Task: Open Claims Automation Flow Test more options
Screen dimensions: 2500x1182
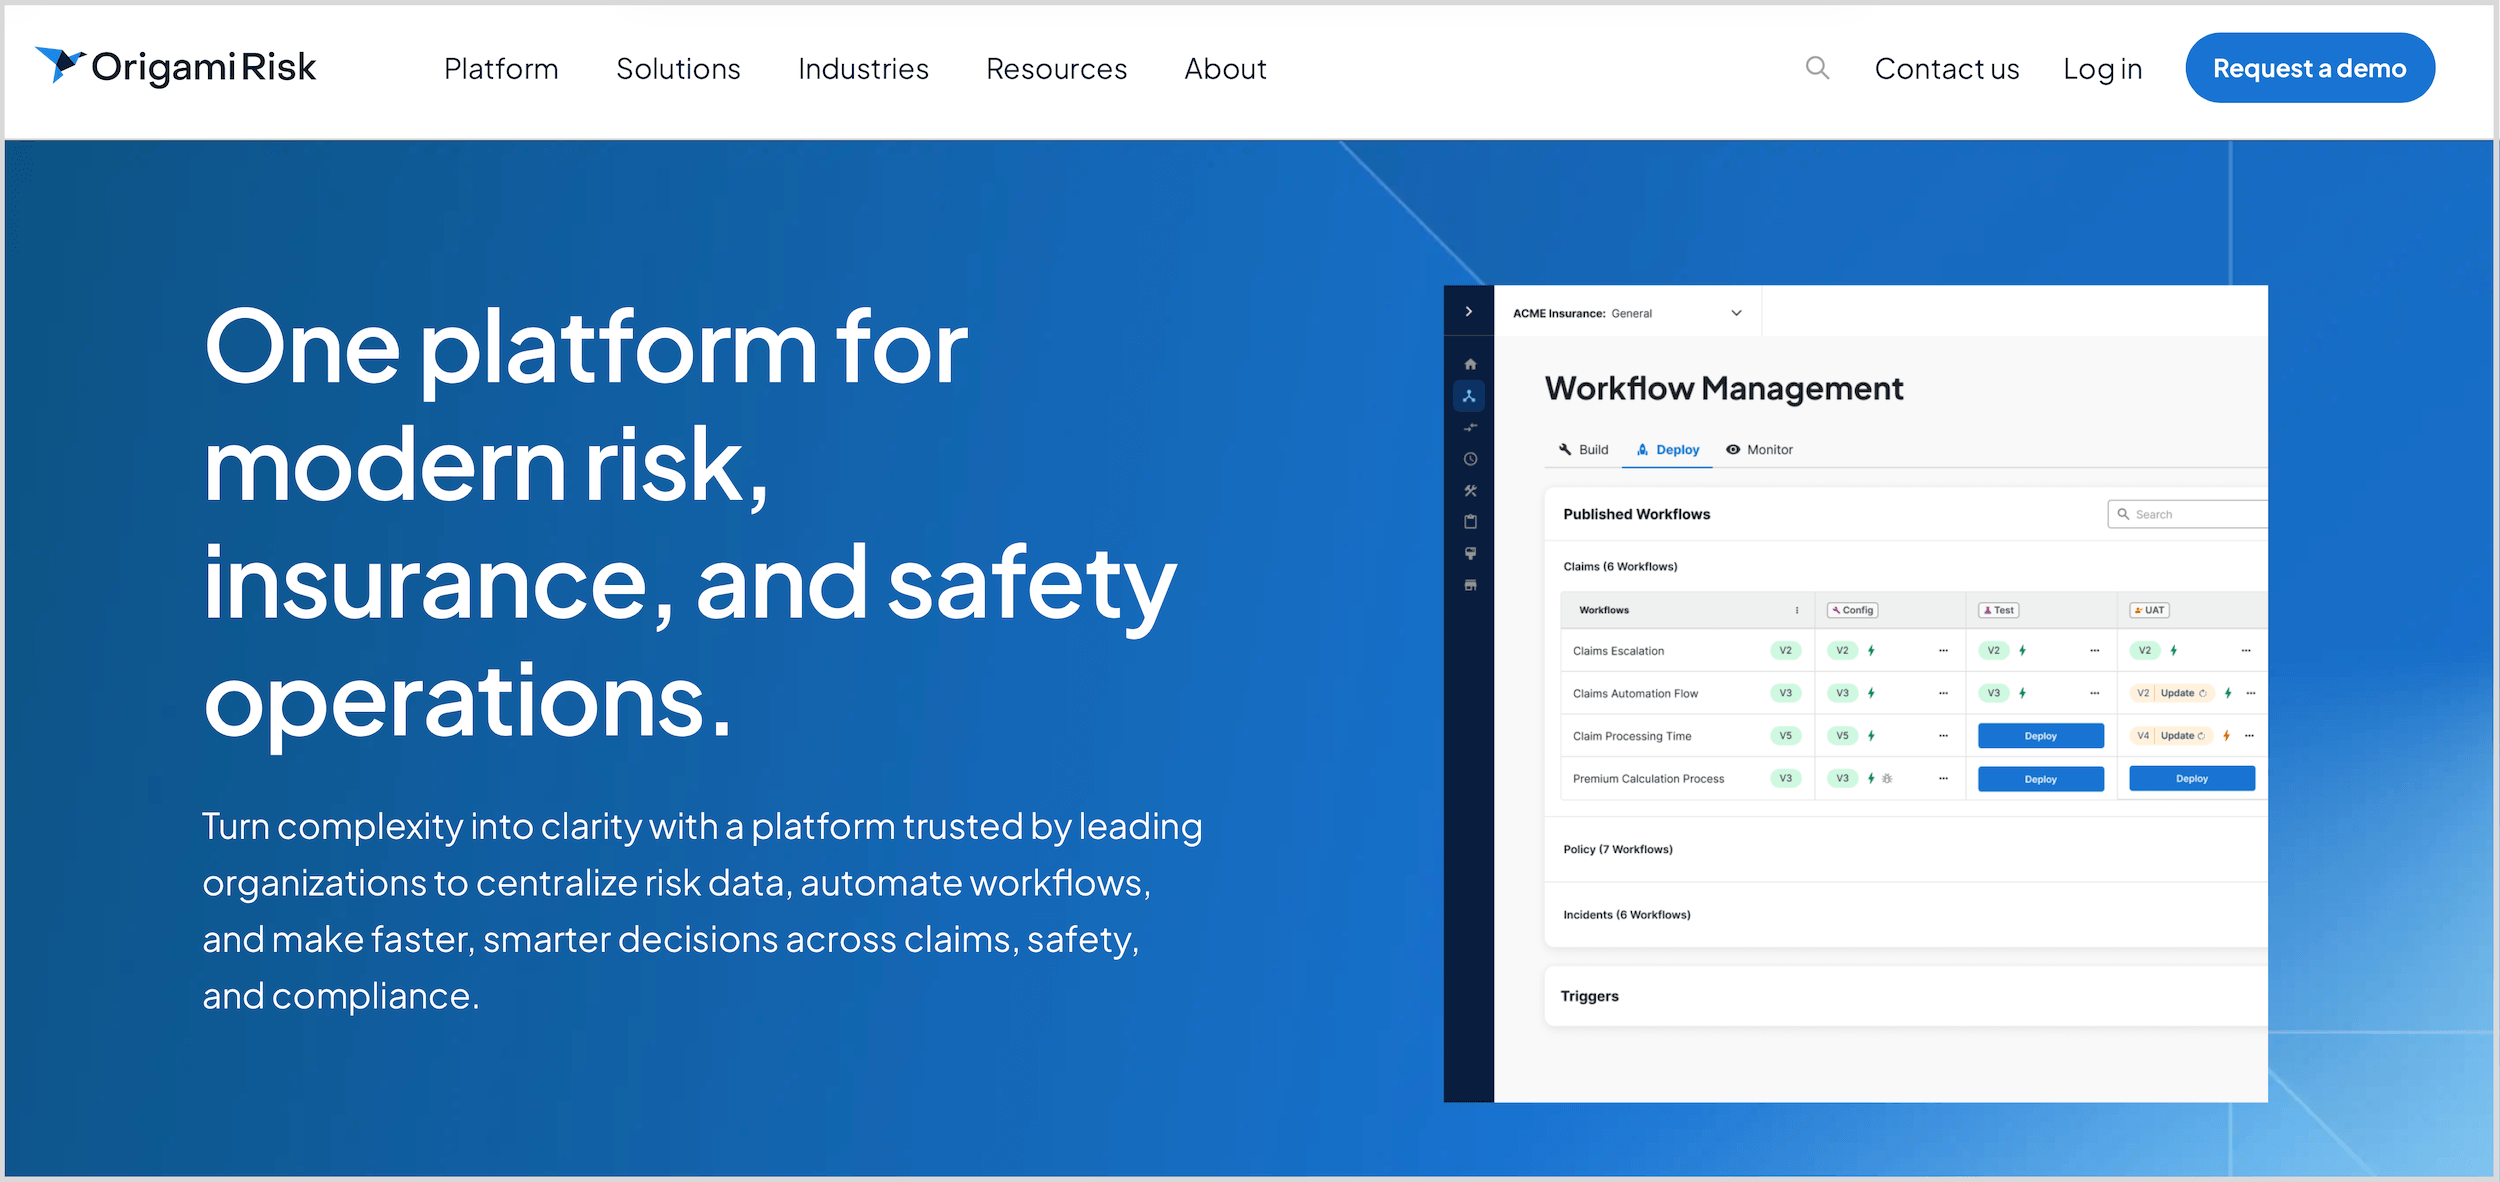Action: [x=2094, y=693]
